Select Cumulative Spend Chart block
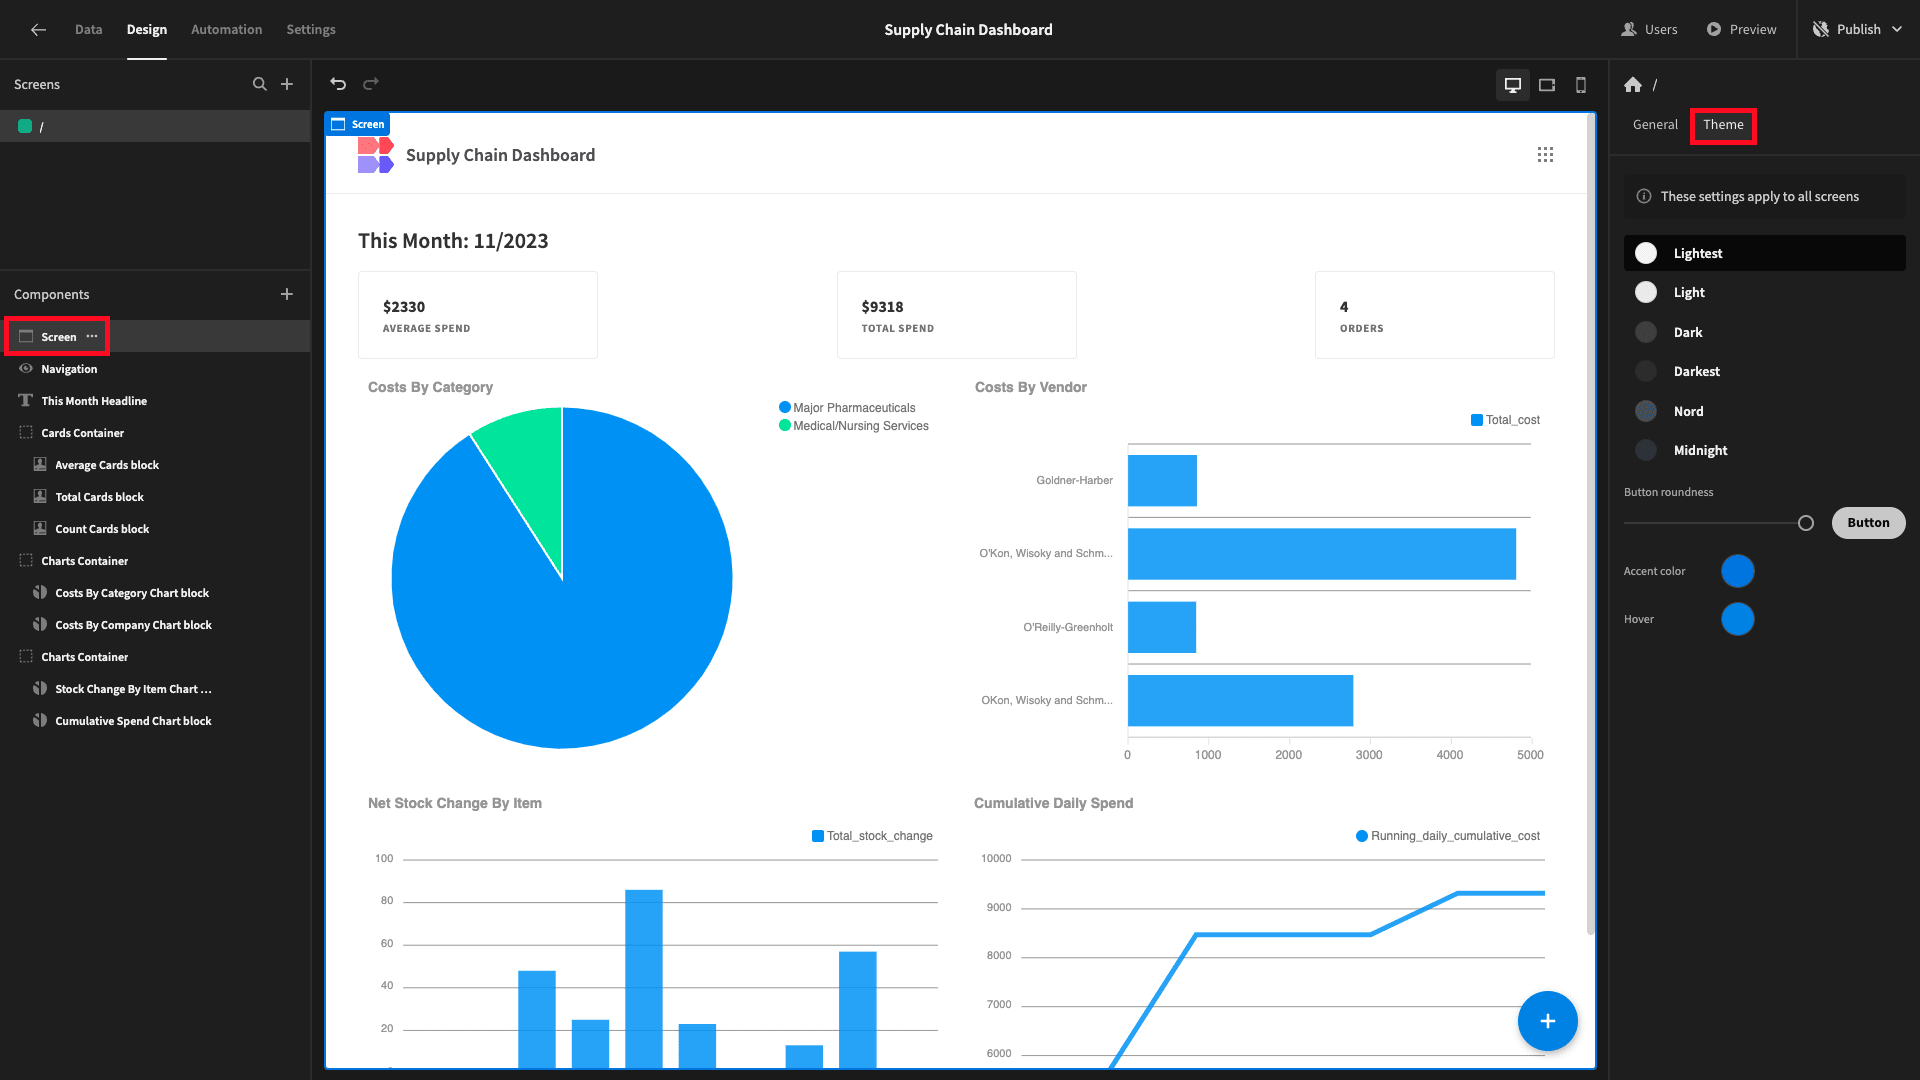1920x1080 pixels. (155, 721)
